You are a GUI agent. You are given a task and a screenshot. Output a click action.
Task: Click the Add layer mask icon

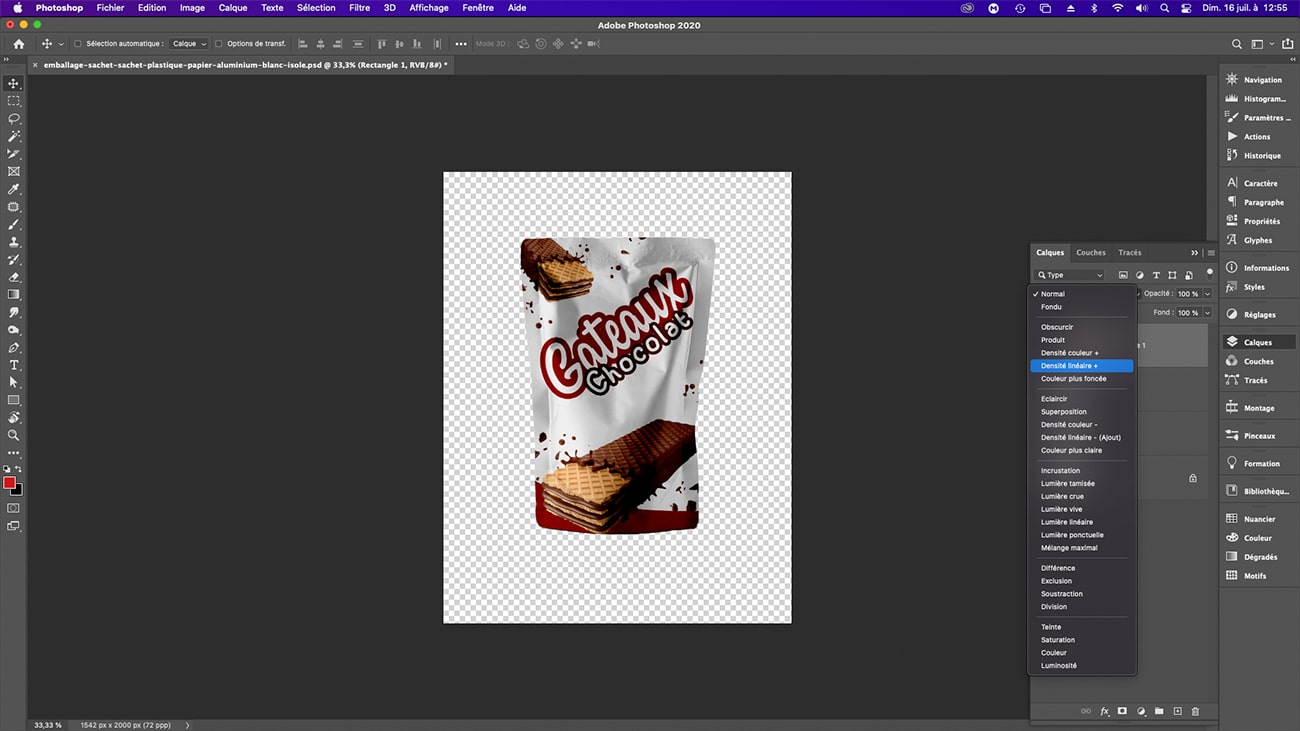click(1122, 711)
